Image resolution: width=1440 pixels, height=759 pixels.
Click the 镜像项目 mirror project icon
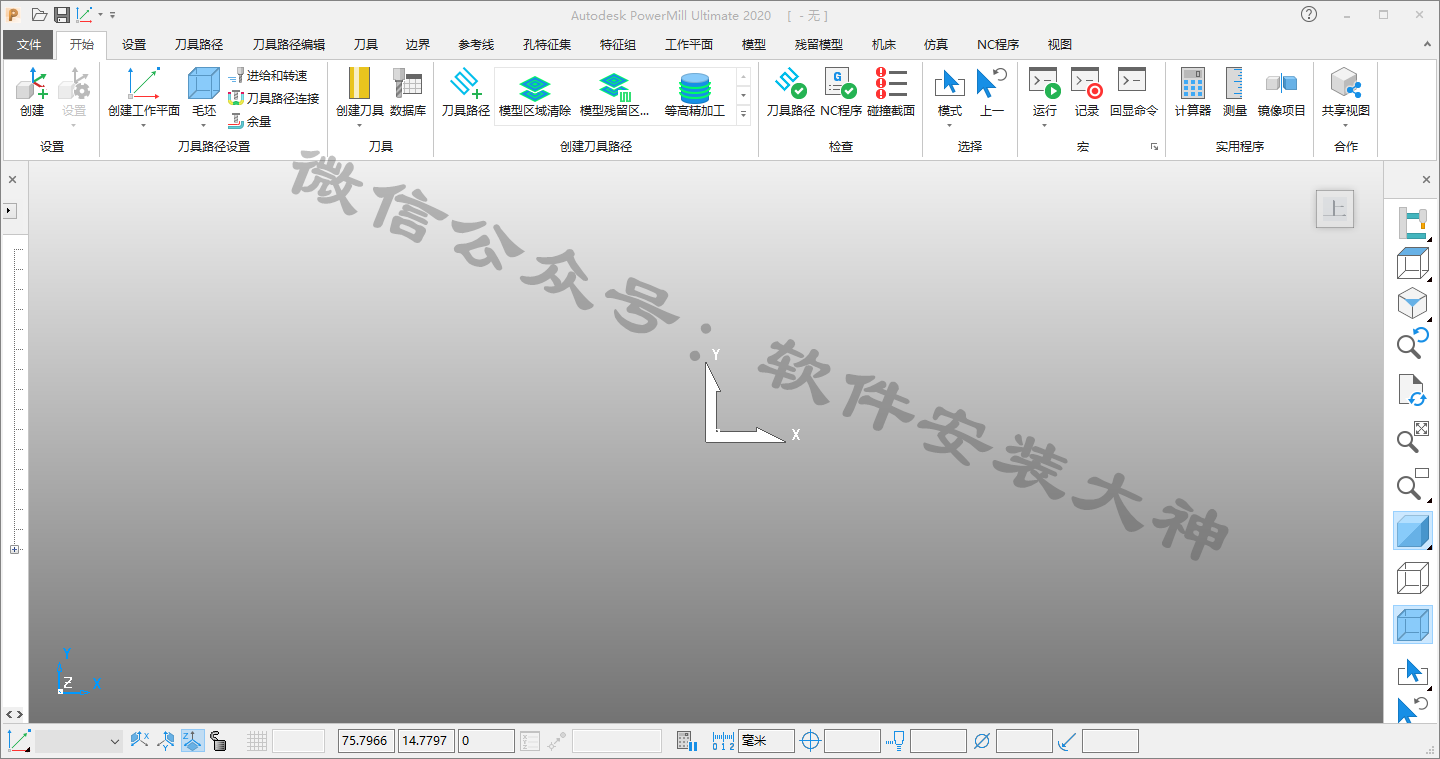click(x=1282, y=93)
